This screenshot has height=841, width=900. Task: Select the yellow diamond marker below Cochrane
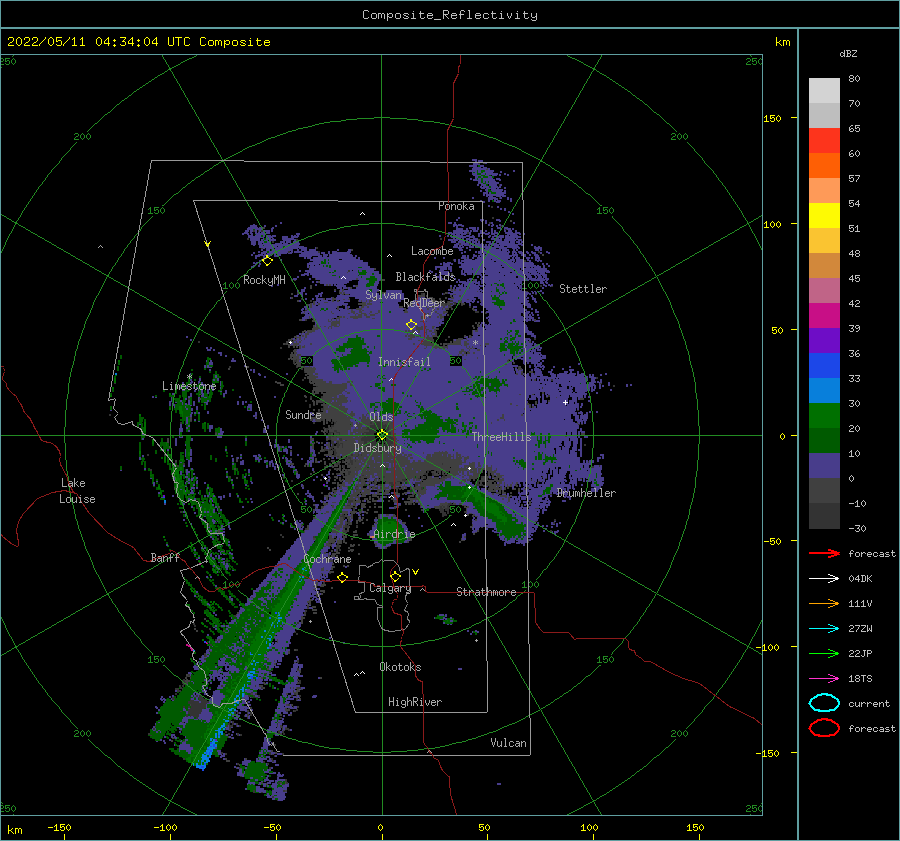click(x=342, y=577)
